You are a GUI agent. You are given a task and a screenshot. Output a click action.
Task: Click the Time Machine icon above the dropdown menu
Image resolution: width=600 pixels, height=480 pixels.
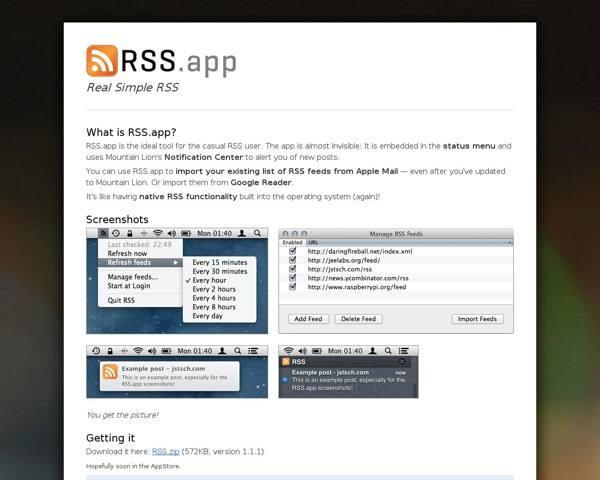pos(116,233)
